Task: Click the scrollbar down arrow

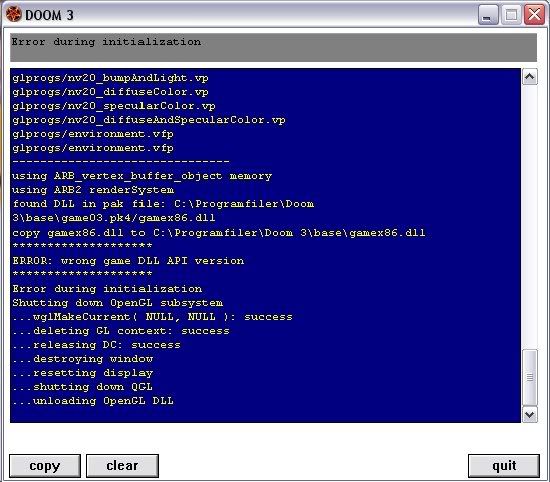Action: pyautogui.click(x=530, y=415)
